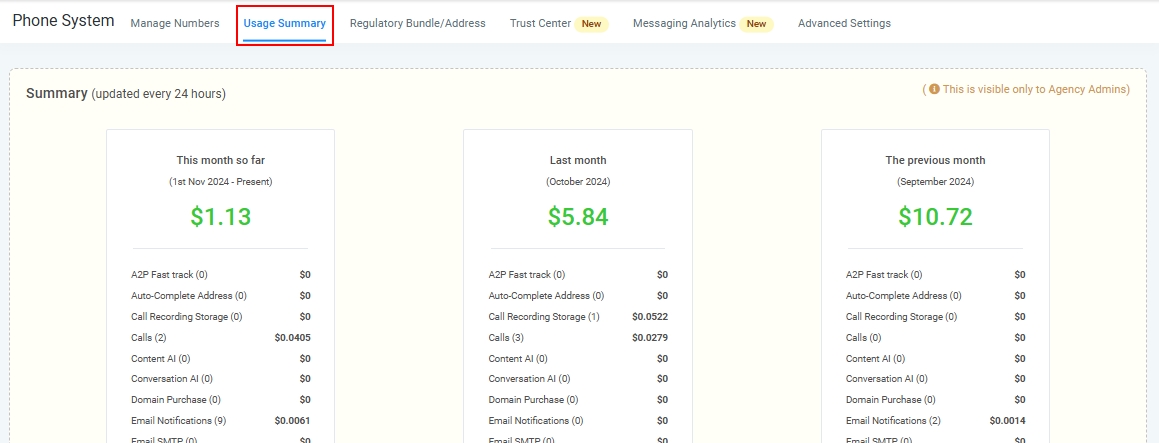Viewport: 1159px width, 443px height.
Task: Go to the Messaging Analytics tab
Action: (684, 23)
